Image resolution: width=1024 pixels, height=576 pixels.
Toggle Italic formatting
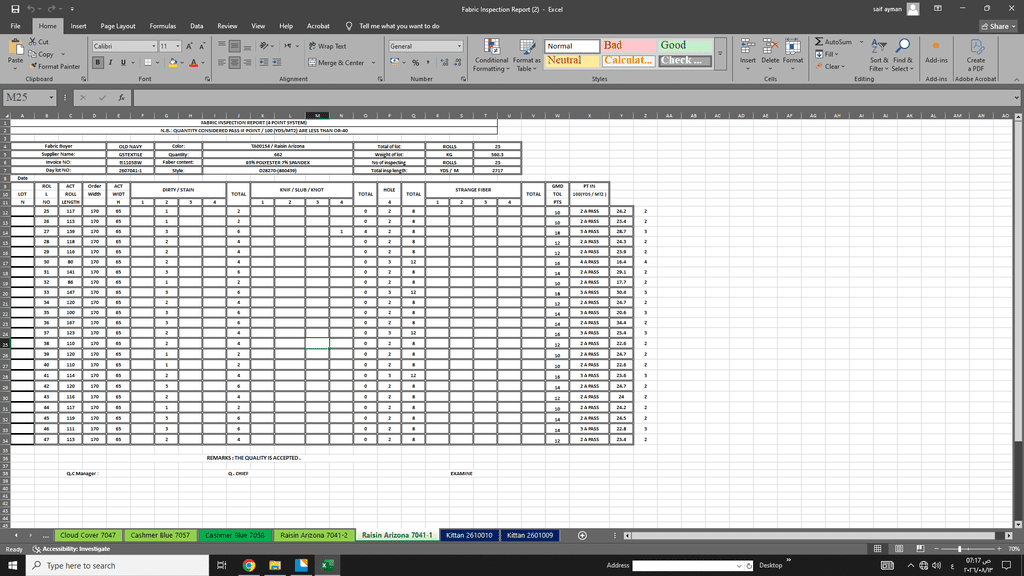click(110, 63)
